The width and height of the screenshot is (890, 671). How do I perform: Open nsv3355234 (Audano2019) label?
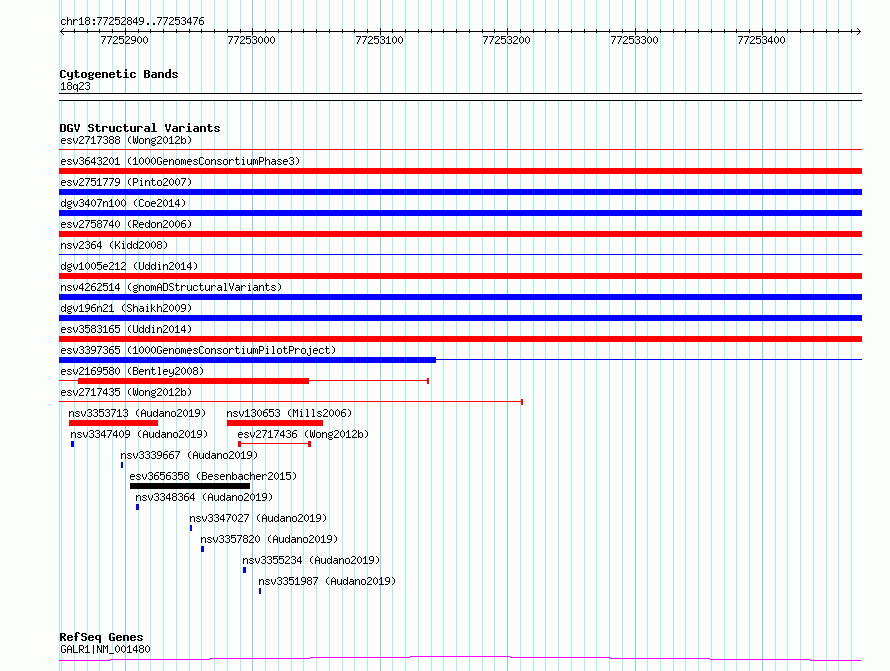point(311,560)
